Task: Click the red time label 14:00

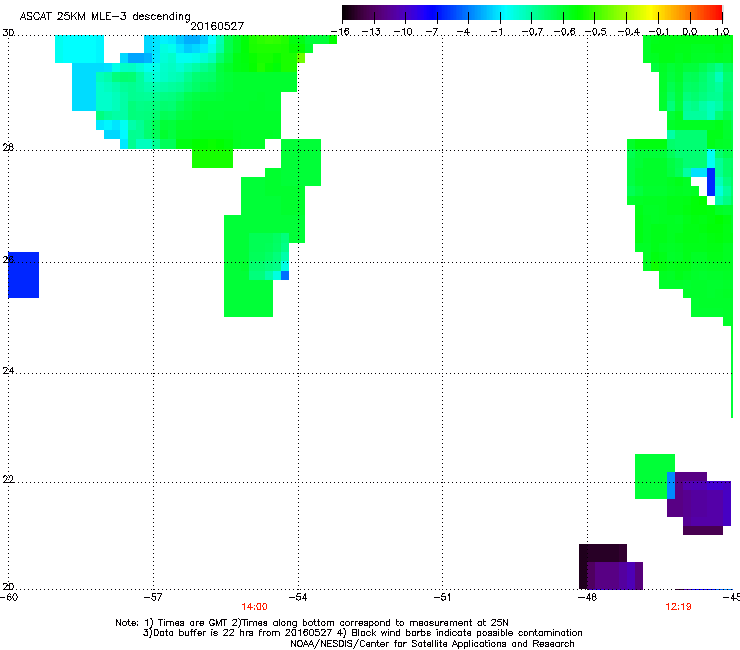Action: pyautogui.click(x=254, y=607)
